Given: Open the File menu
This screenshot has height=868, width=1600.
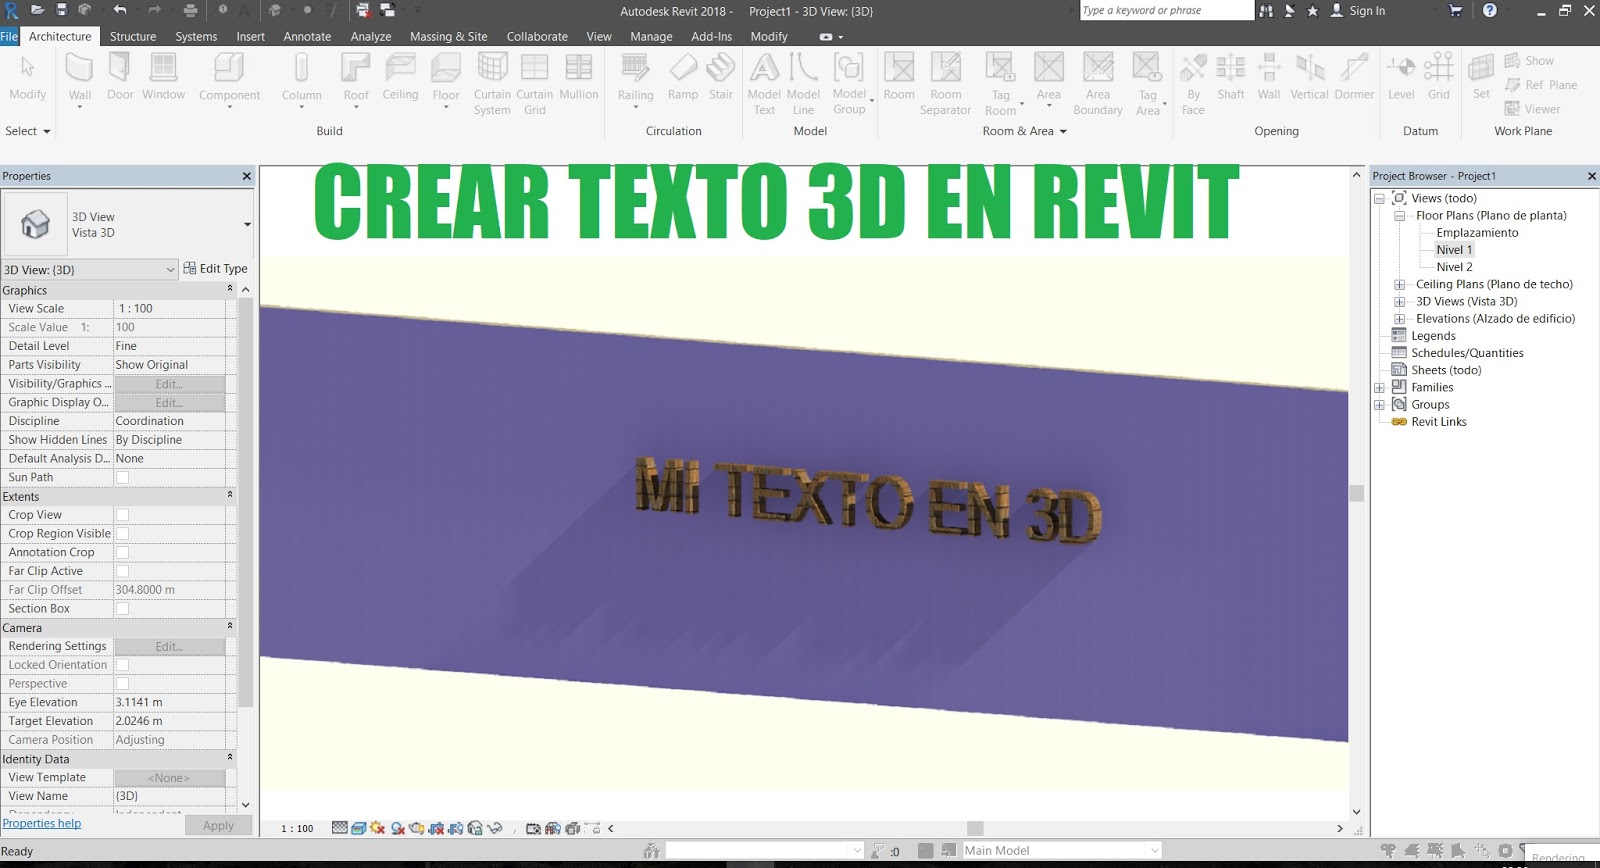Looking at the screenshot, I should pos(9,36).
